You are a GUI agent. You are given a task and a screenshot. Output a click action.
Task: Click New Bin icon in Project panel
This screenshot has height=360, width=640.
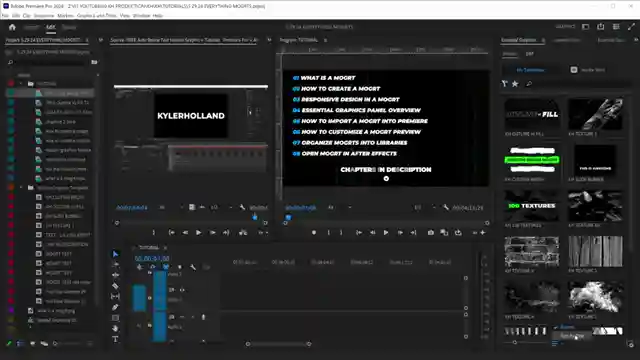(94, 62)
